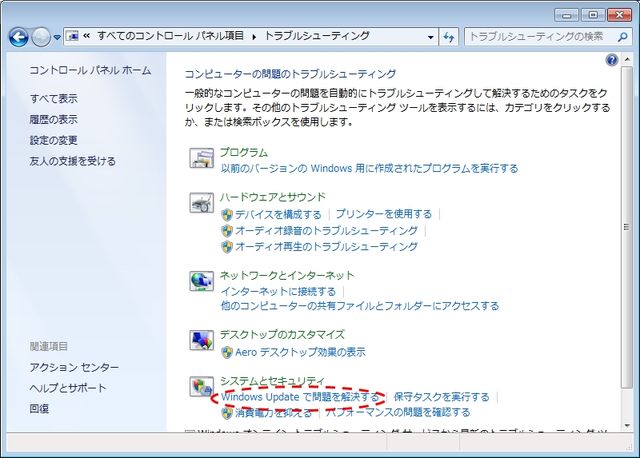Open オーディオ再生のトラブルシューティング
640x458 pixels.
327,247
